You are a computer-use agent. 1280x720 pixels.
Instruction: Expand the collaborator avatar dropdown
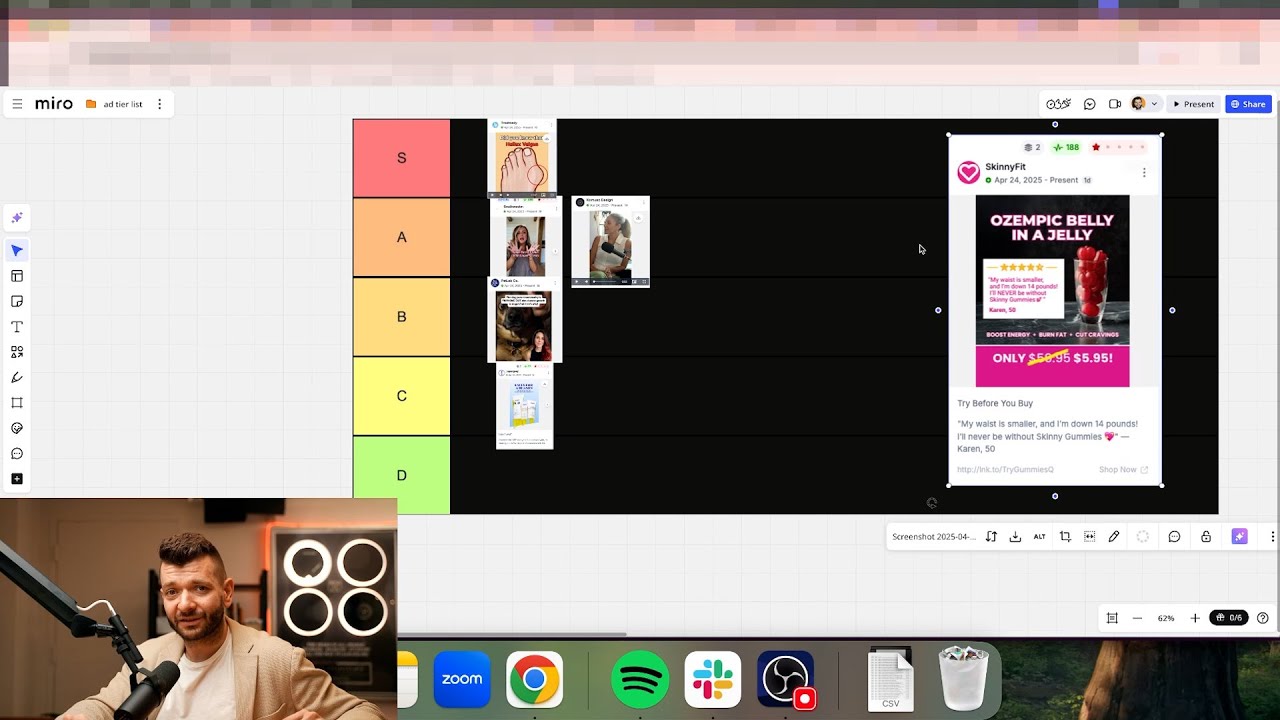pyautogui.click(x=1154, y=104)
